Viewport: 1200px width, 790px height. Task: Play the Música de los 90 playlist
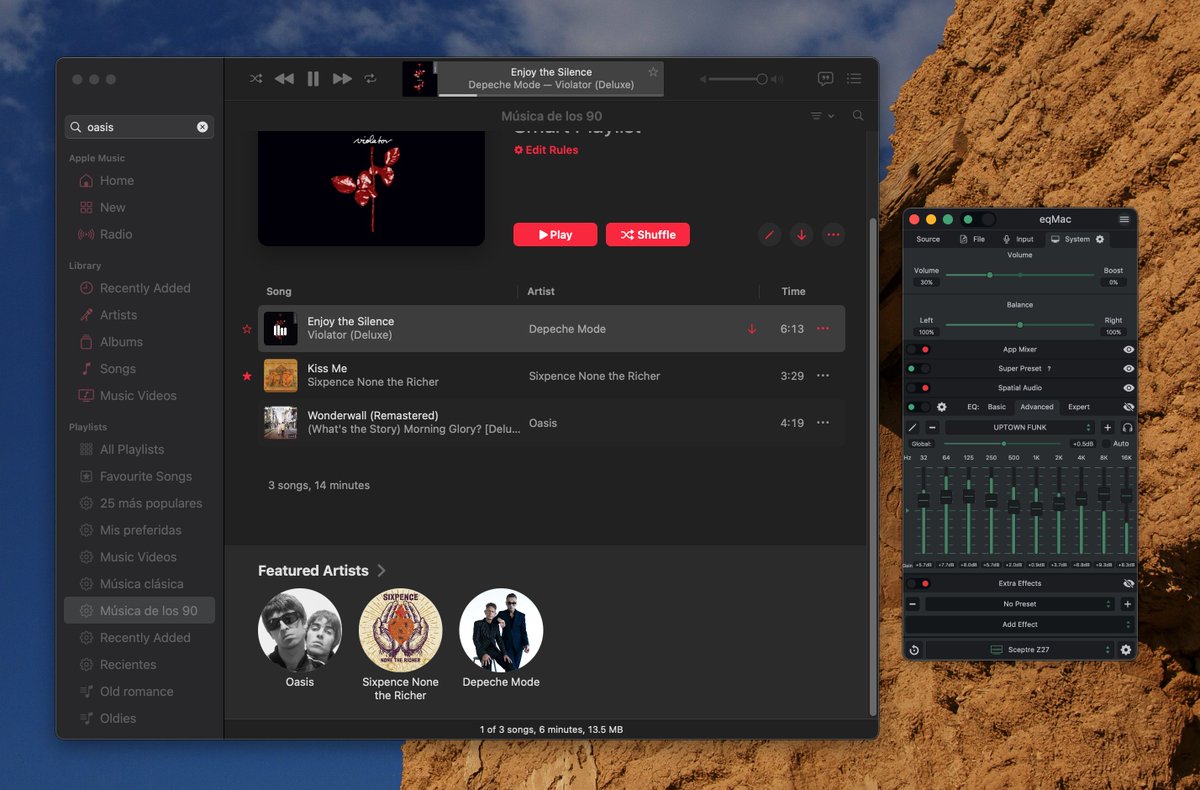click(555, 235)
